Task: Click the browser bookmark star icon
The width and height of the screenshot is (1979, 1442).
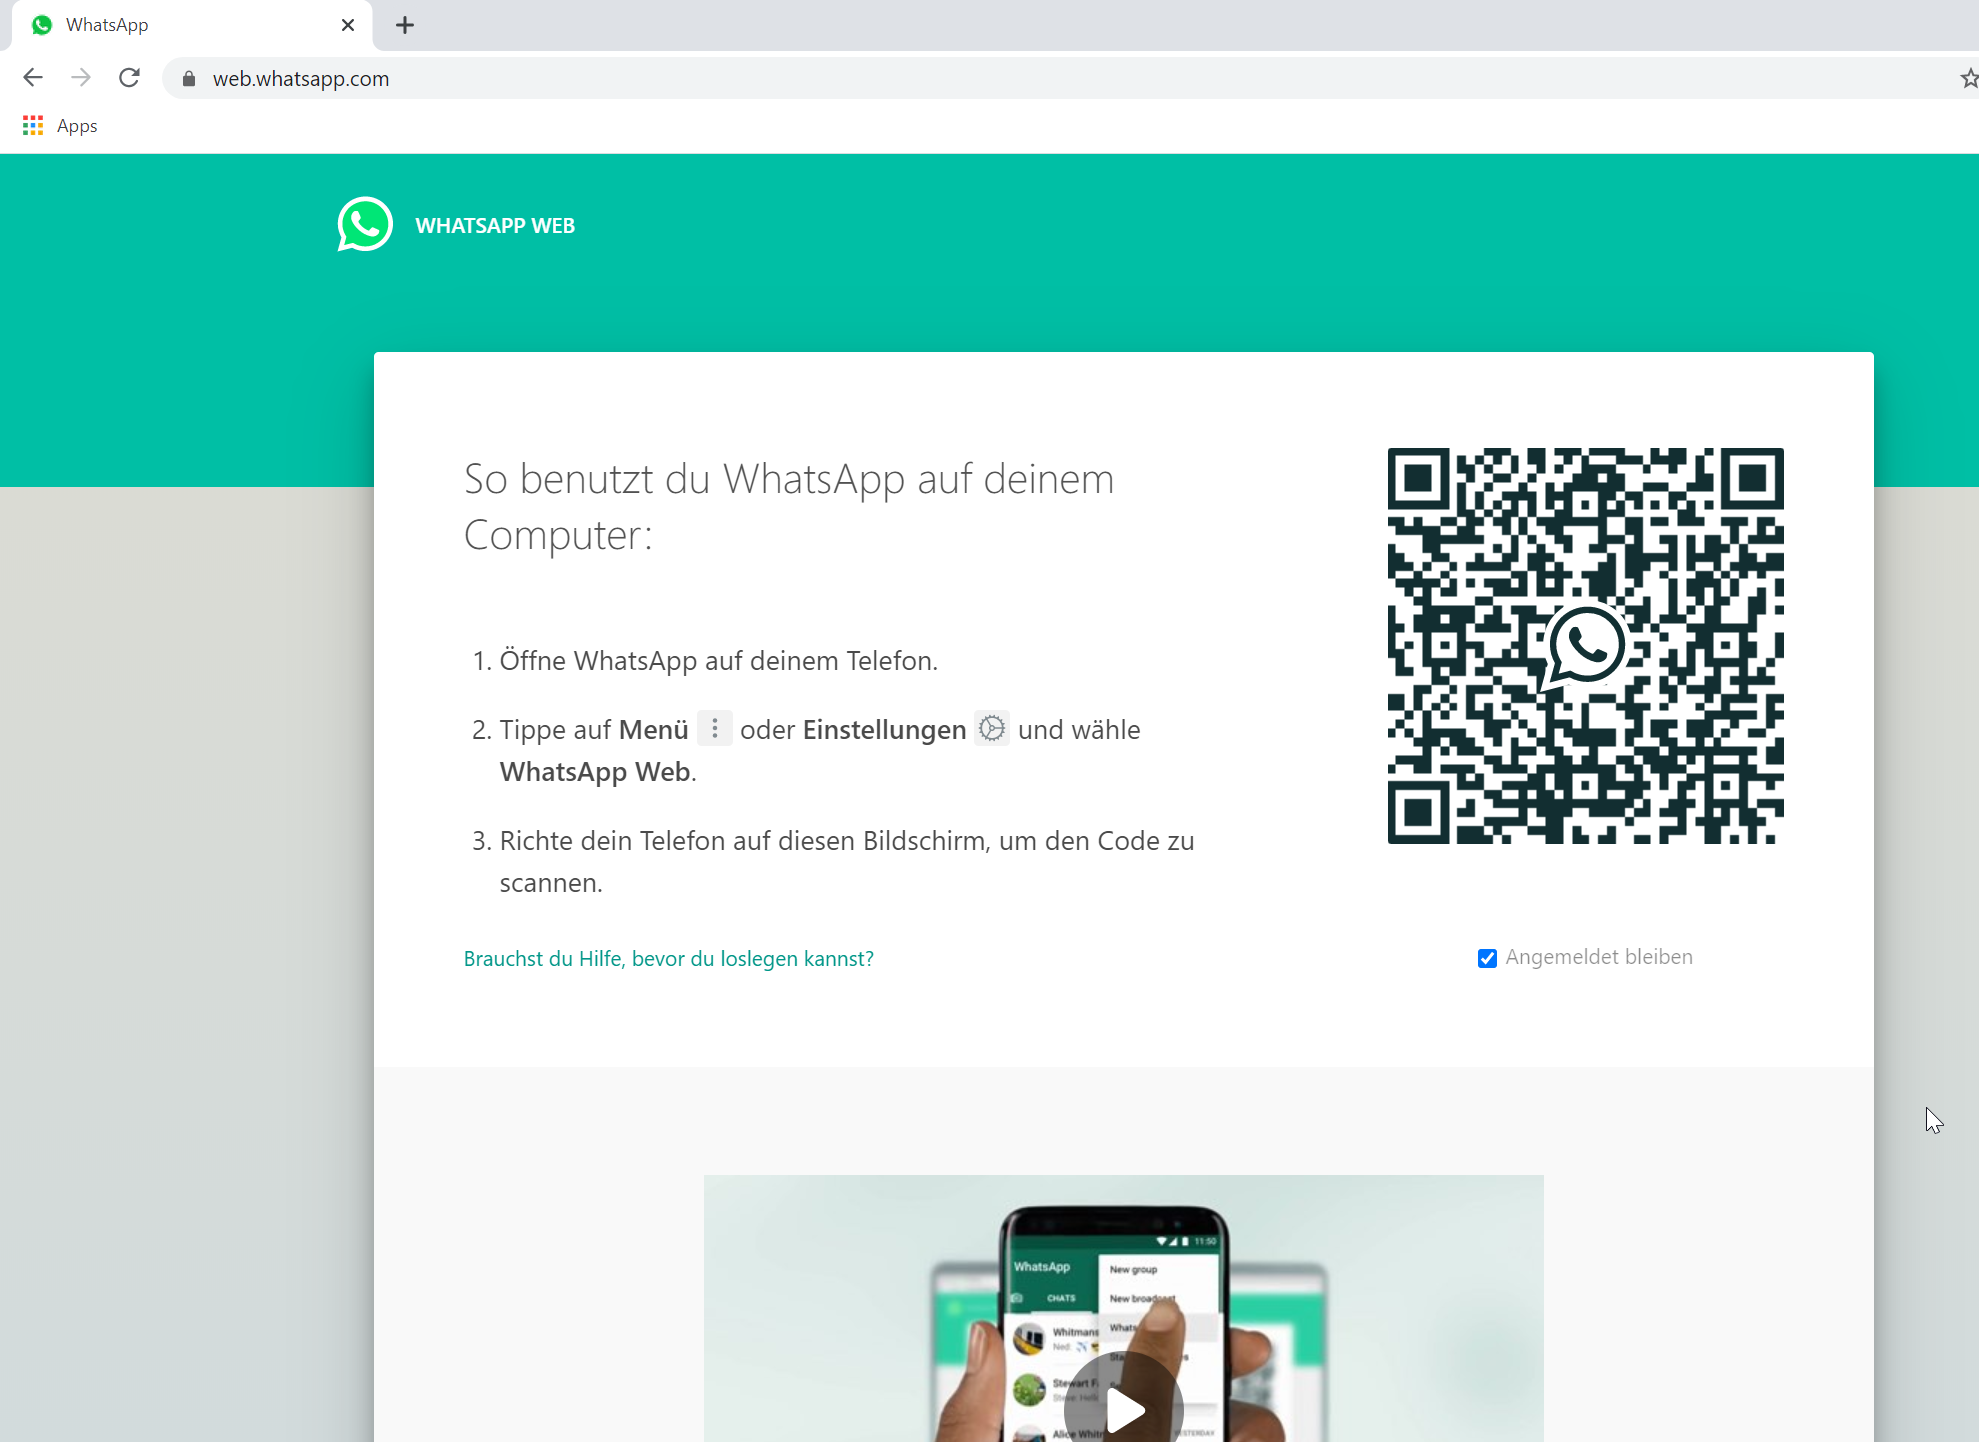Action: pos(1970,78)
